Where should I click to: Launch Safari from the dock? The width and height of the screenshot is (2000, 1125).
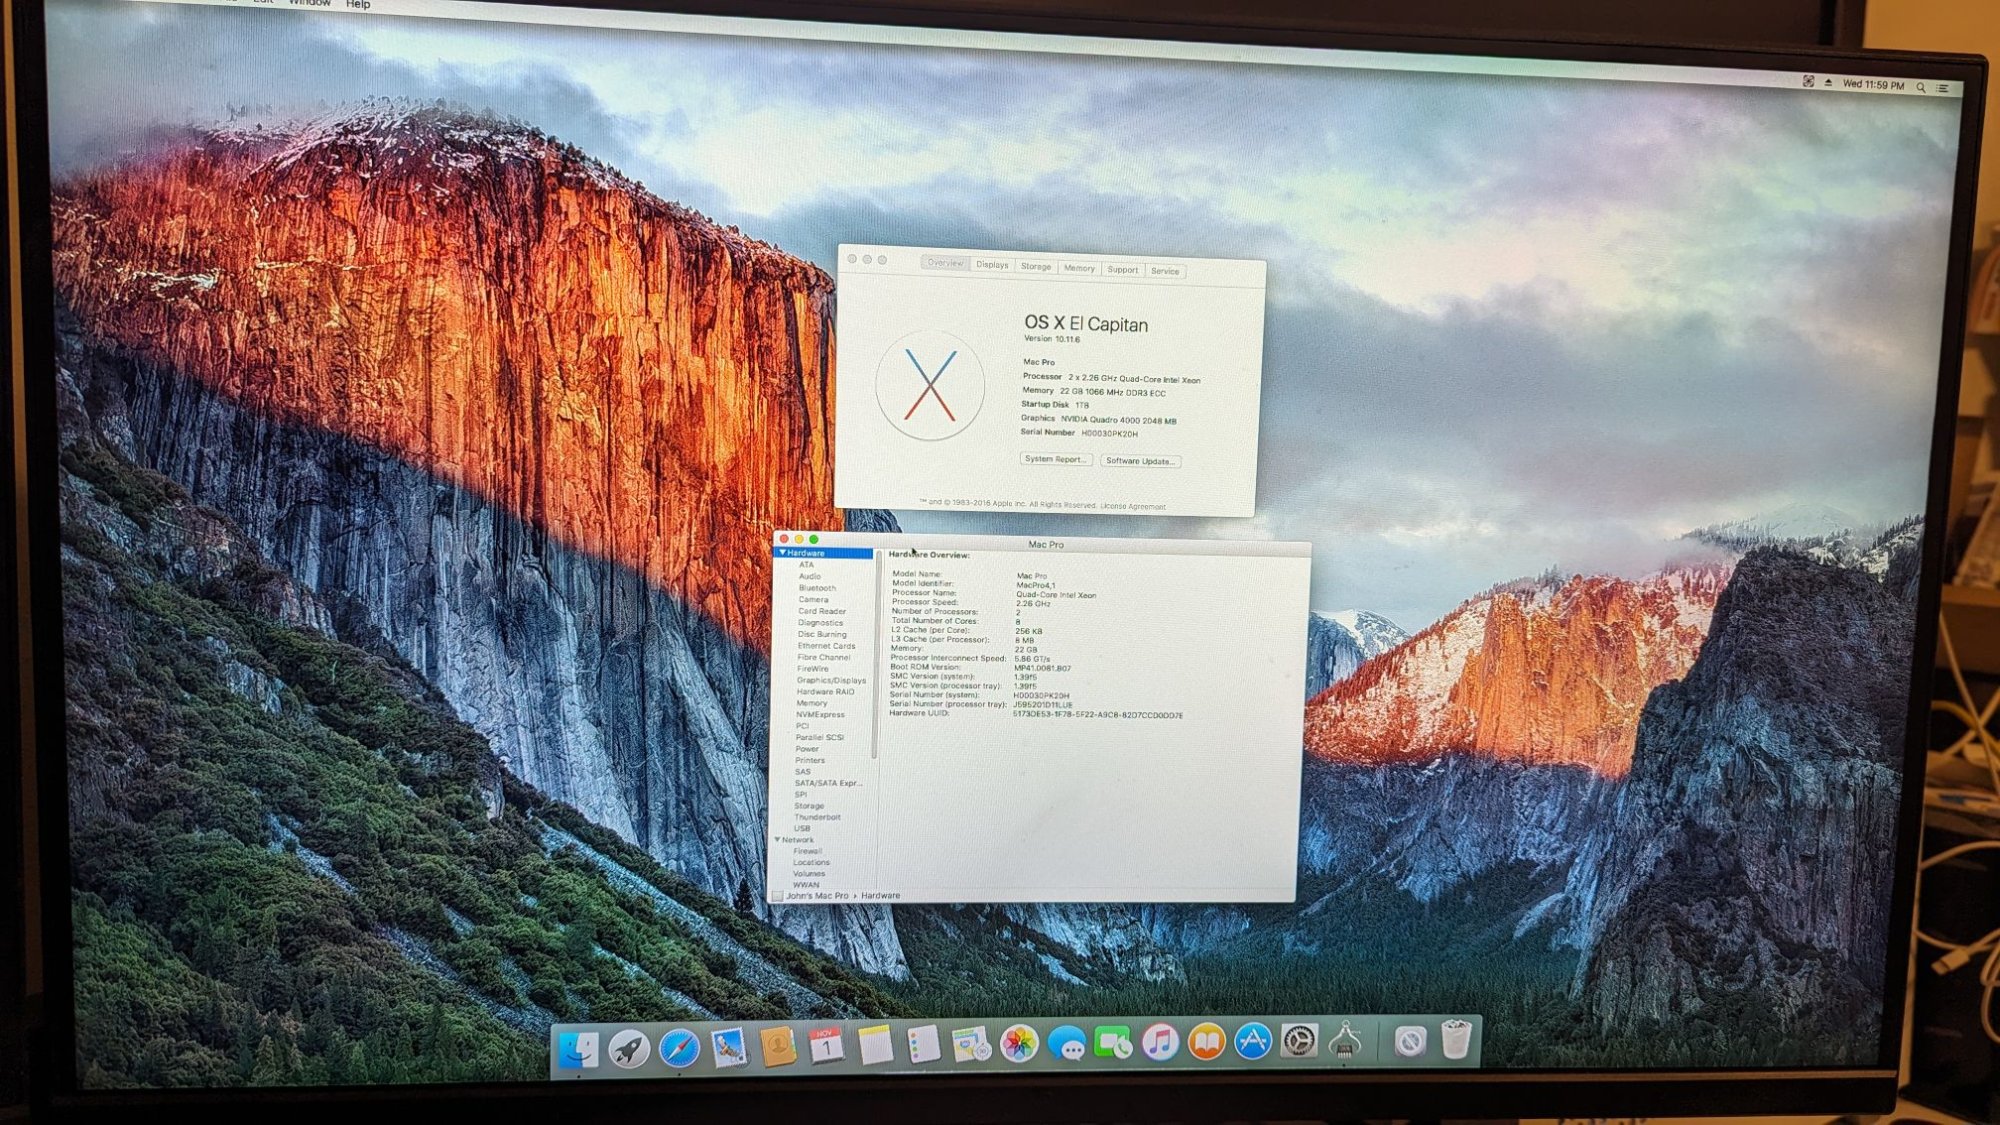679,1049
